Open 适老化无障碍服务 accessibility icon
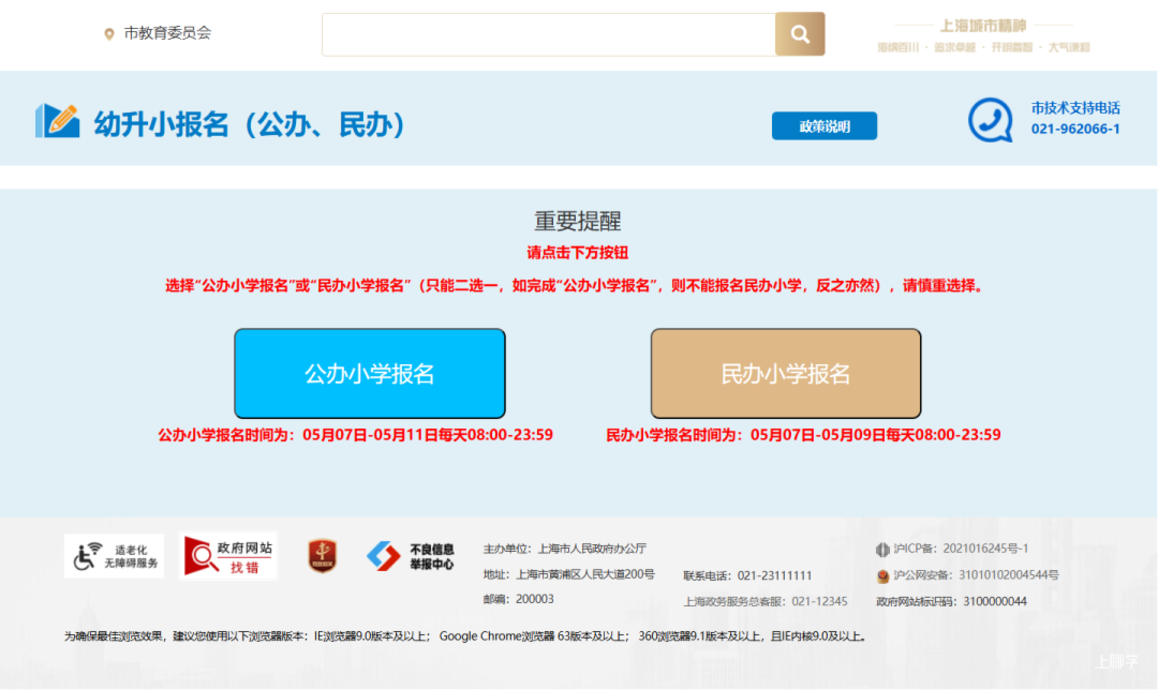The width and height of the screenshot is (1158, 690). 114,556
